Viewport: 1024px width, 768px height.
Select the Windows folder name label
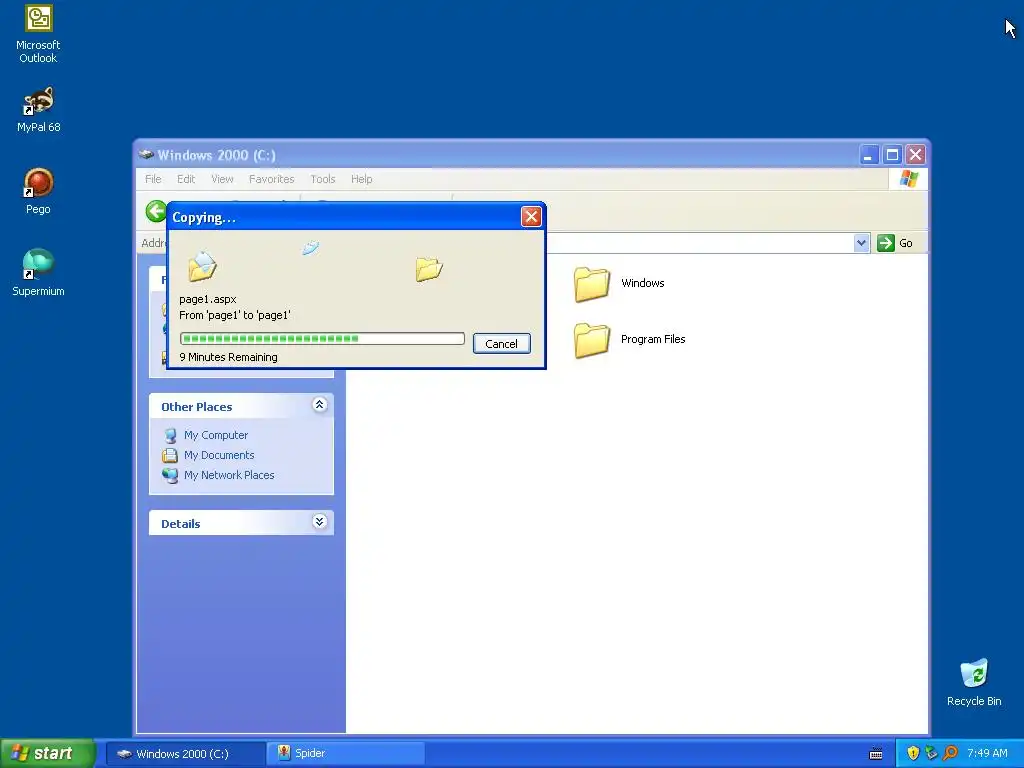pyautogui.click(x=643, y=283)
